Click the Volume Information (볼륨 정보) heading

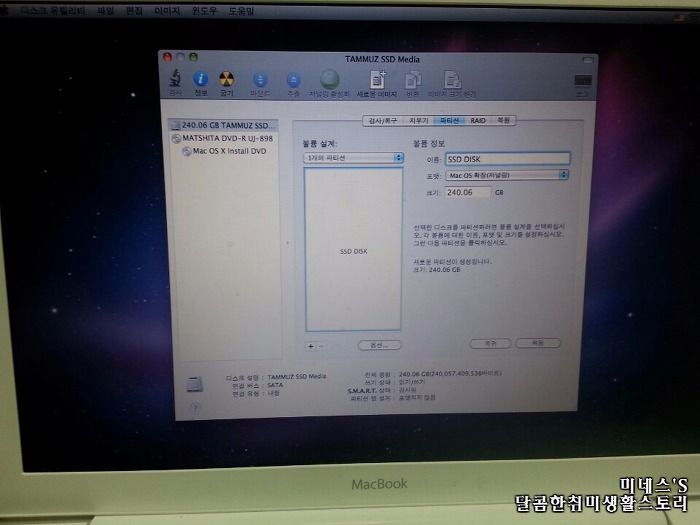(x=429, y=143)
